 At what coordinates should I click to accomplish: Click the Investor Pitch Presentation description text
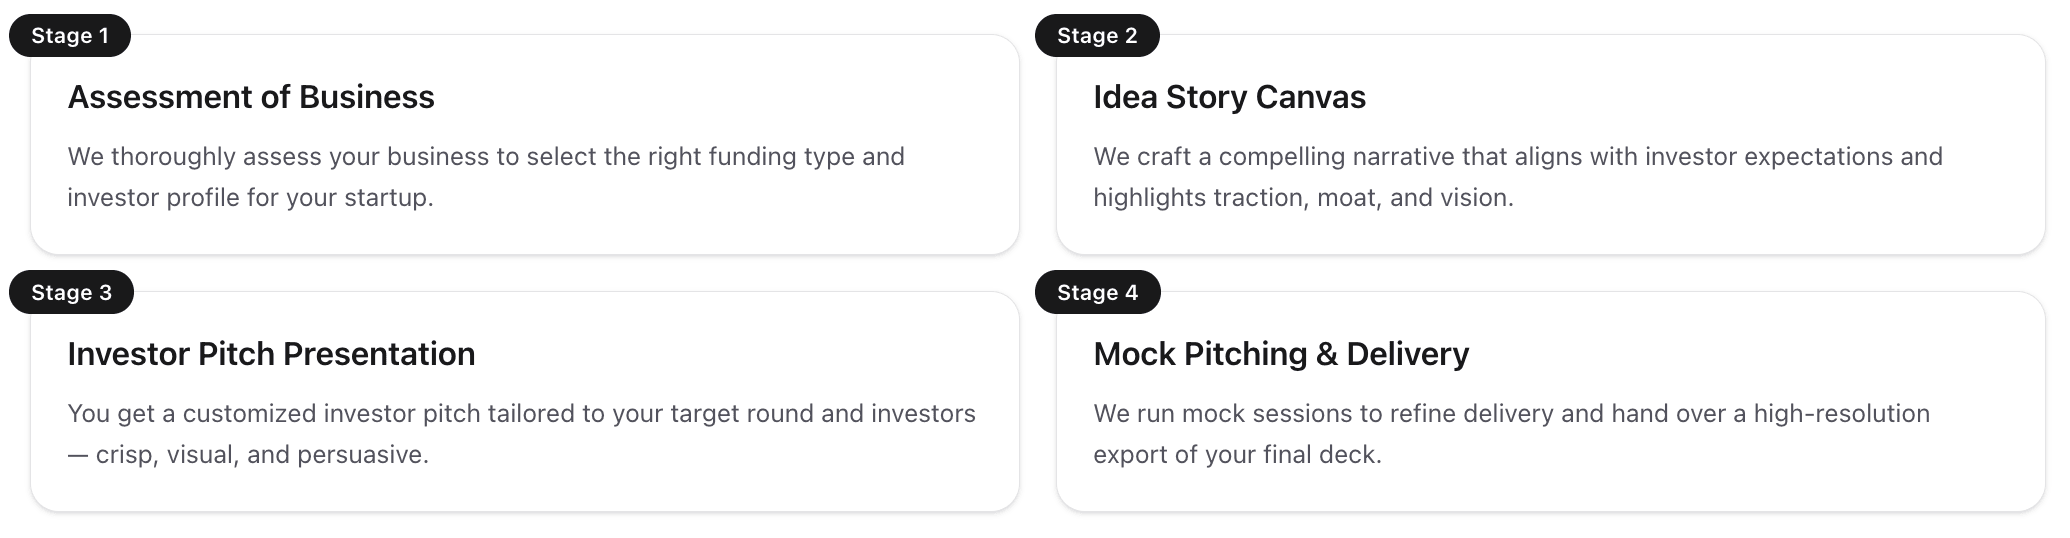(521, 434)
